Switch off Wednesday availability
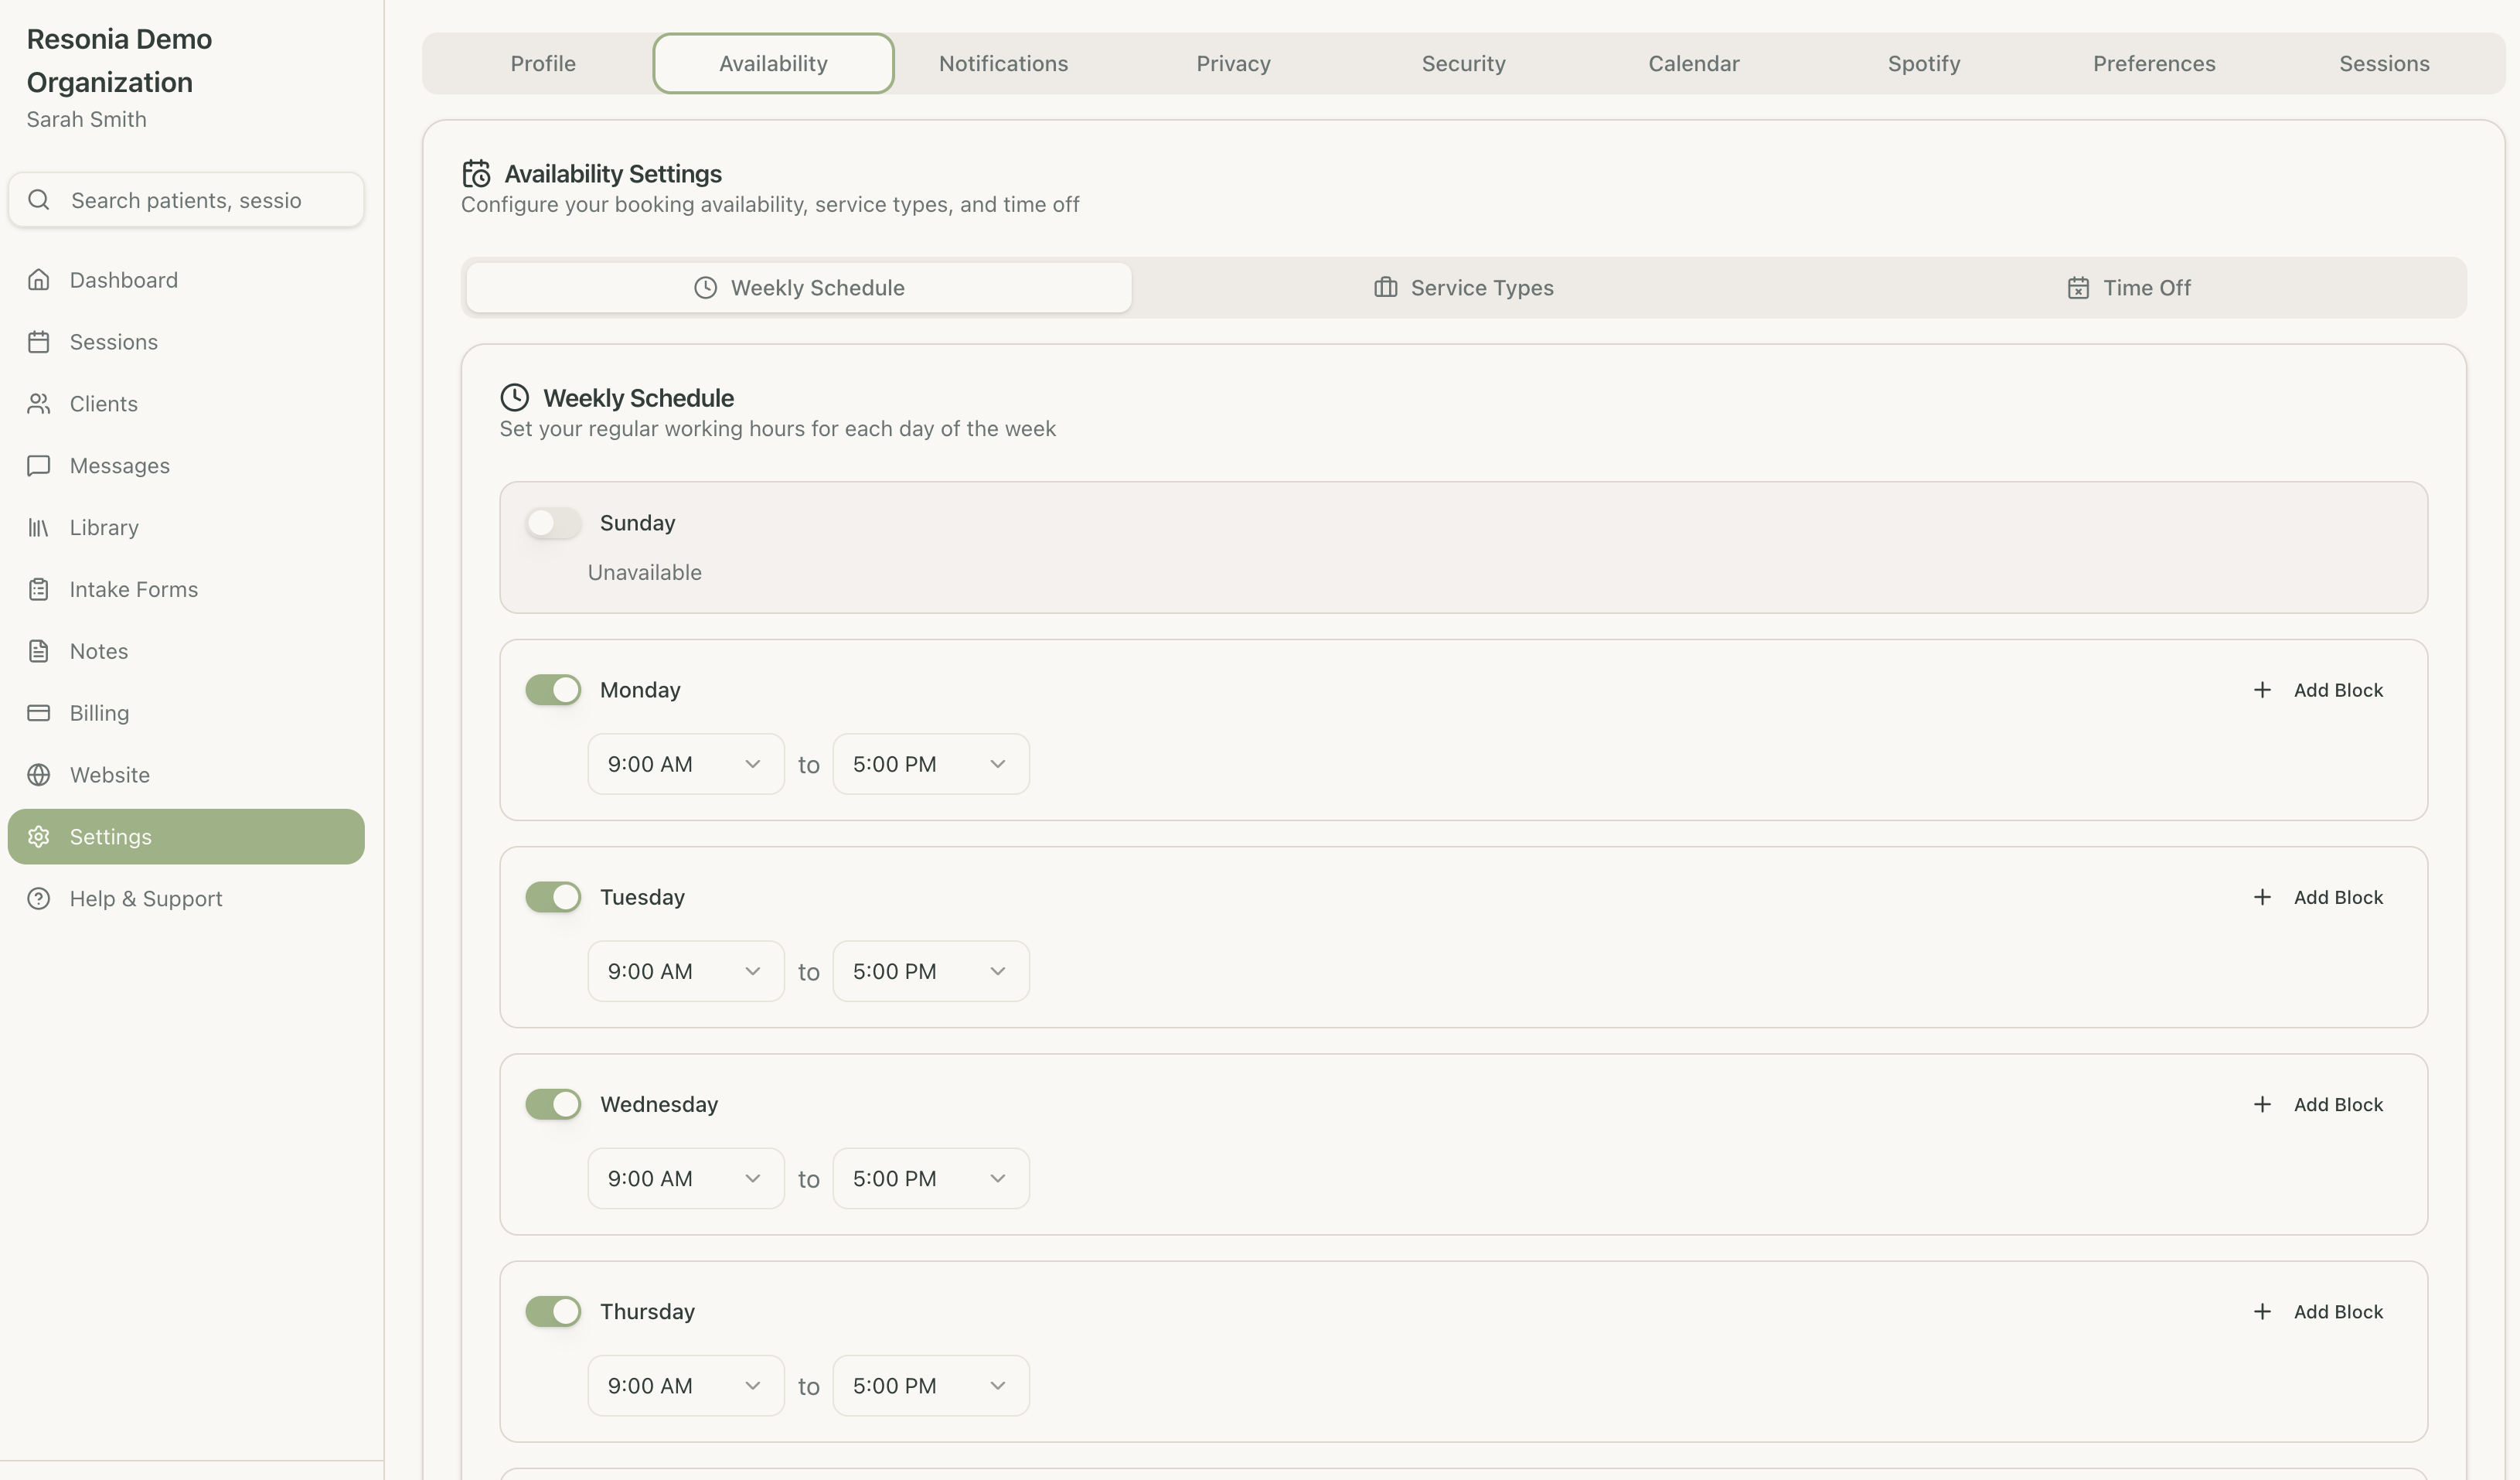The image size is (2520, 1480). click(x=553, y=1104)
